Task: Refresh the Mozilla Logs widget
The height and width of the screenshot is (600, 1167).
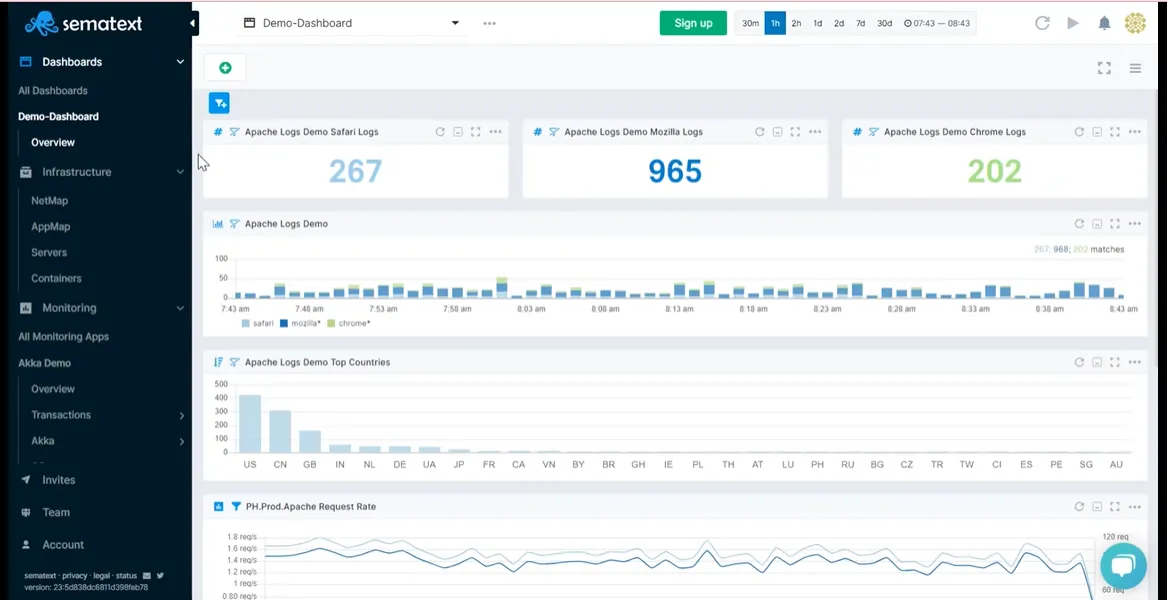Action: (x=759, y=132)
